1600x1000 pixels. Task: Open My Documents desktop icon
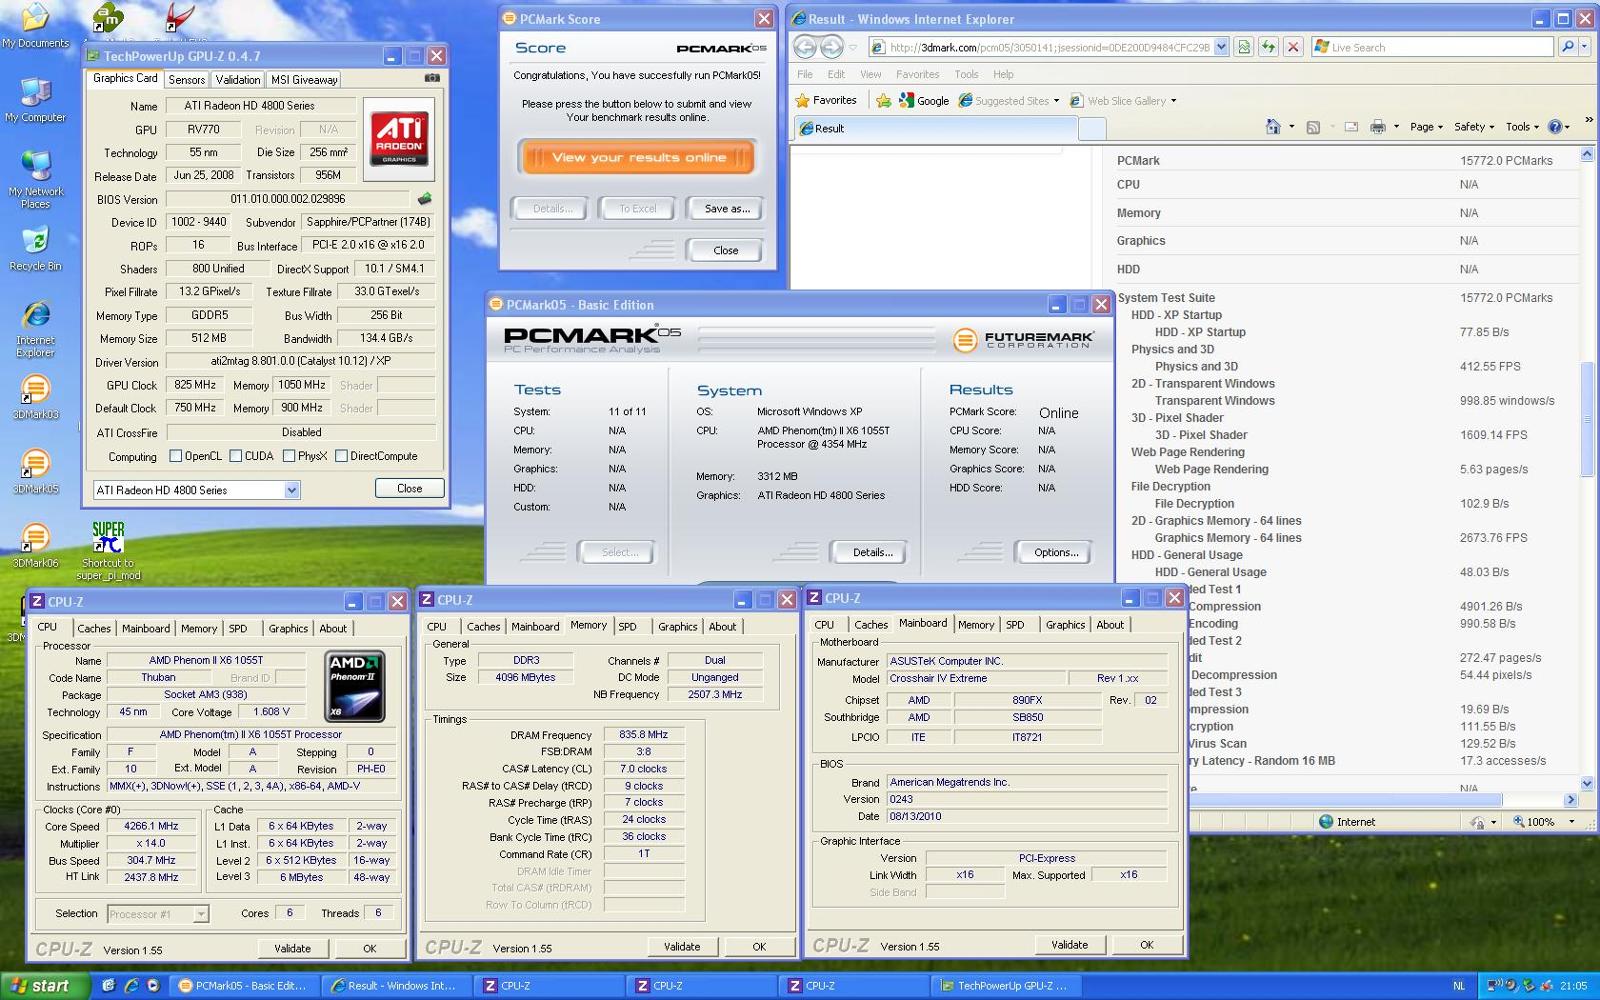point(35,26)
